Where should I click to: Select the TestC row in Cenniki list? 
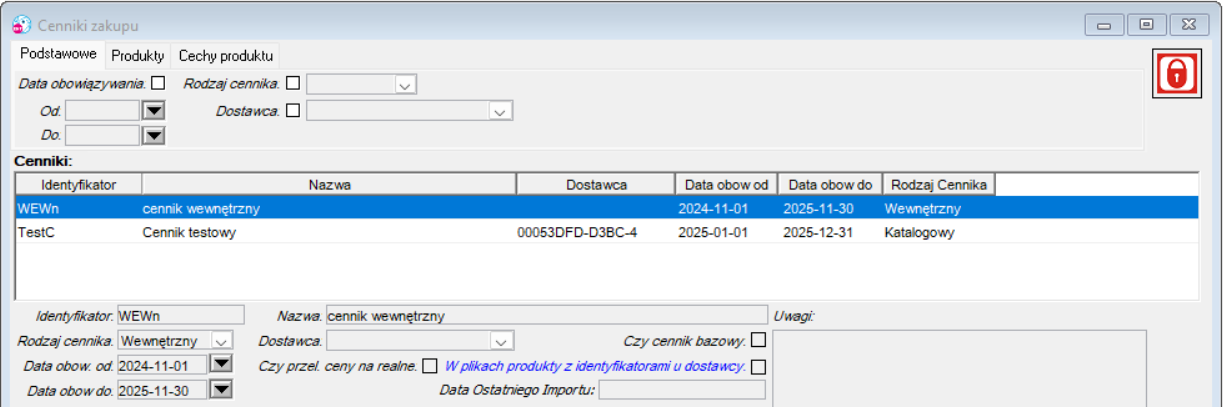coord(607,233)
